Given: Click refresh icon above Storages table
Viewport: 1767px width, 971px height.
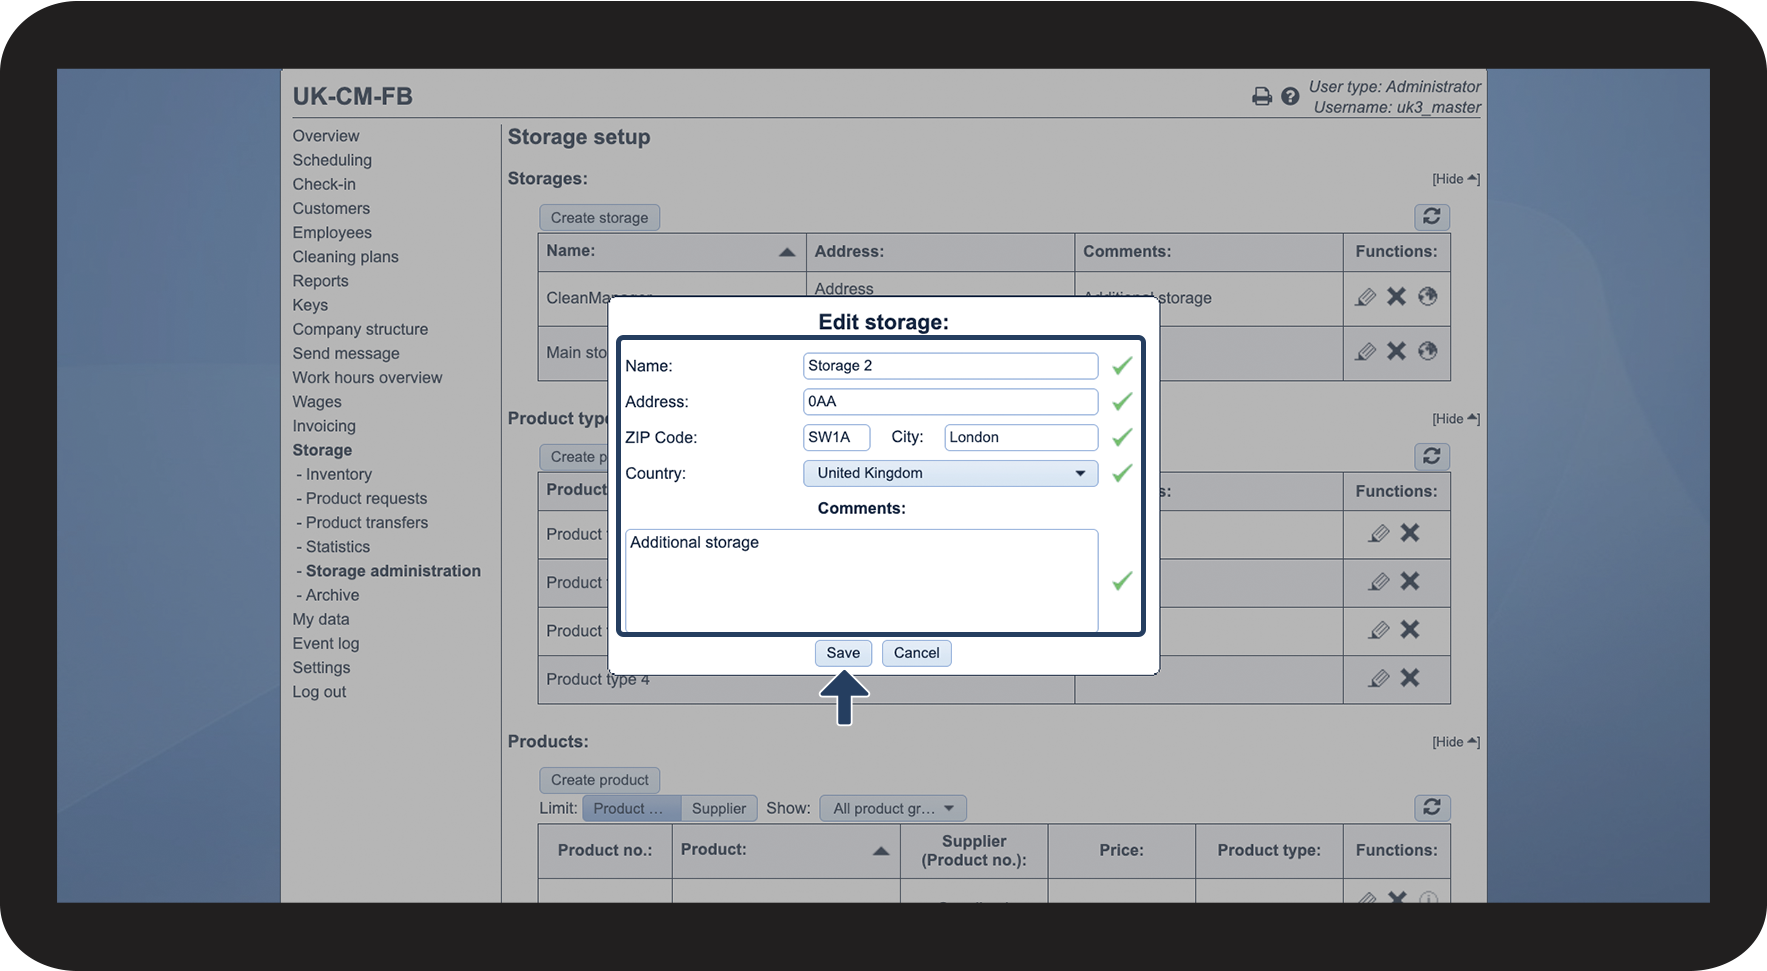Looking at the screenshot, I should click(1431, 217).
